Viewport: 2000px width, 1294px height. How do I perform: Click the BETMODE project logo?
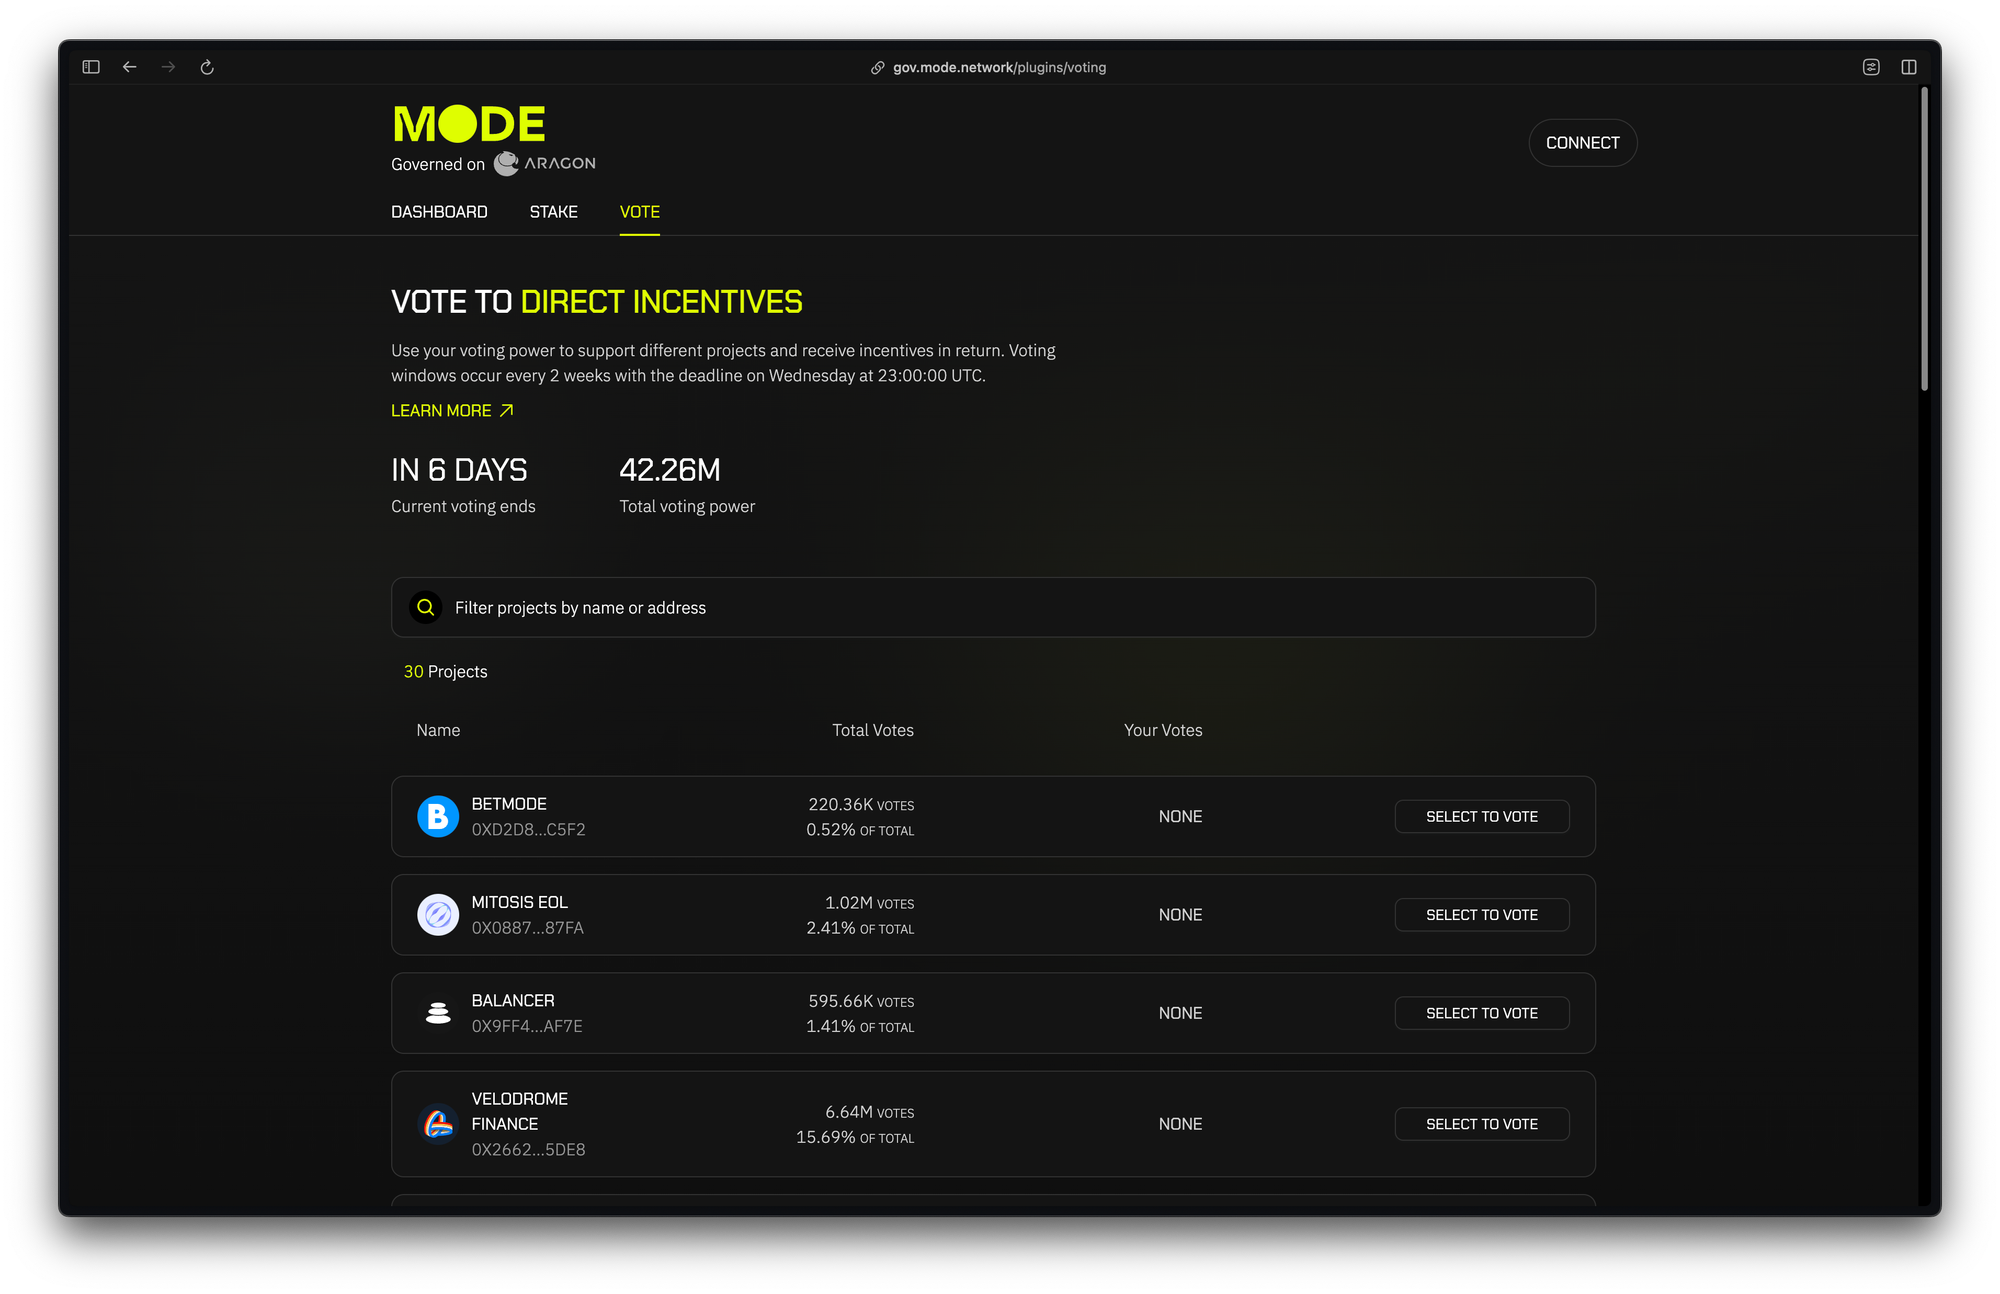437,816
